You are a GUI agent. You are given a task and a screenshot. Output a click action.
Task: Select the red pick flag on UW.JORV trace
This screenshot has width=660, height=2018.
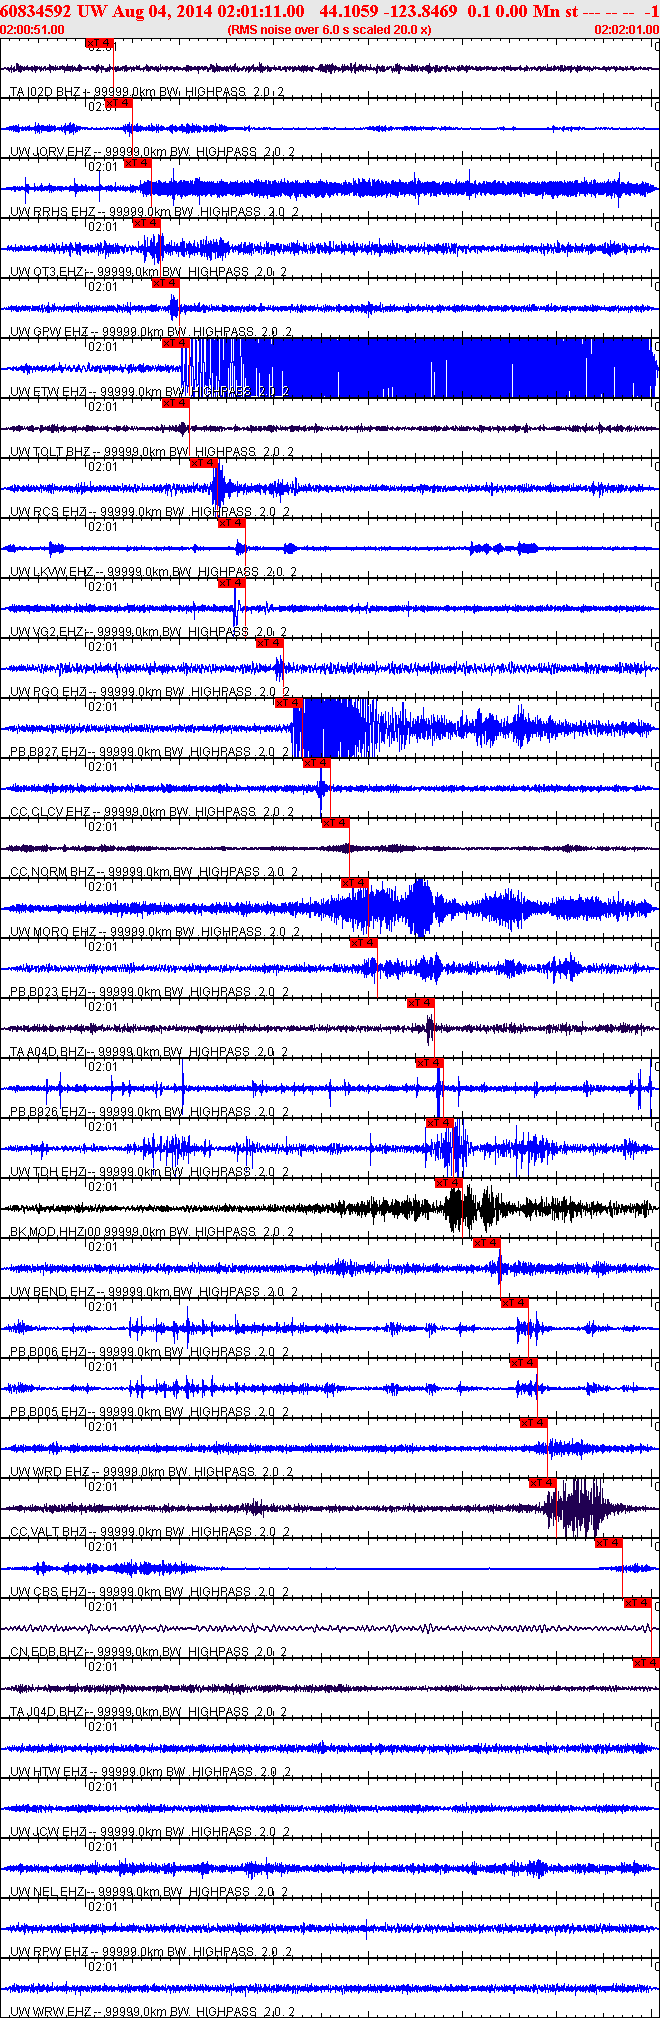tap(118, 103)
